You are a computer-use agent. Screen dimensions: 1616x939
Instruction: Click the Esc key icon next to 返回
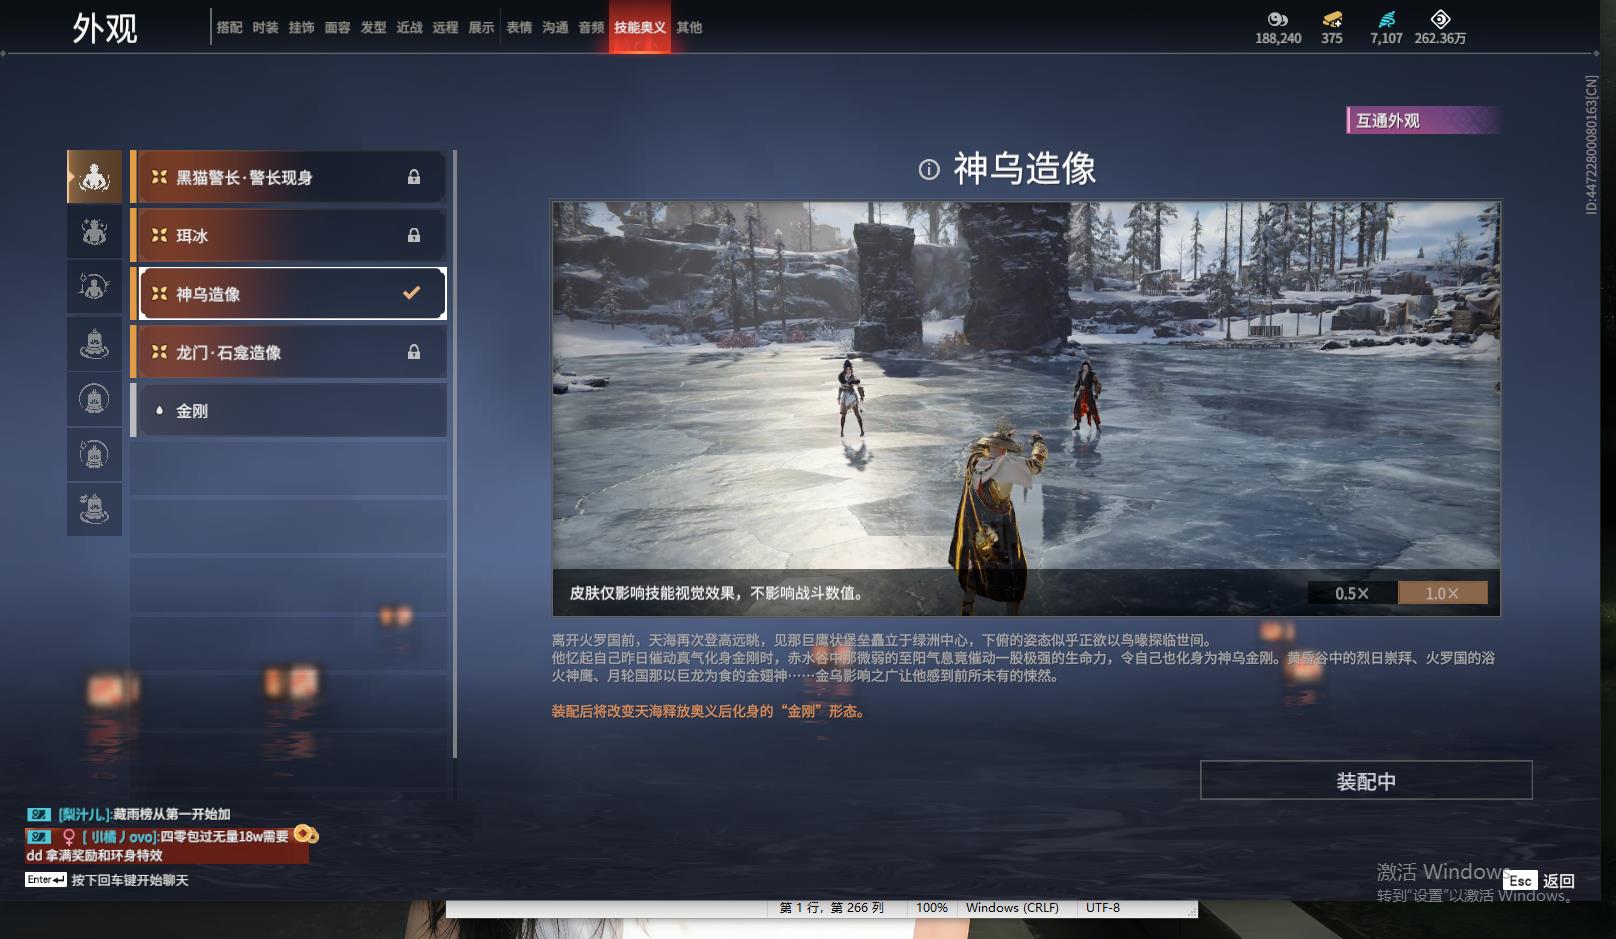pos(1521,880)
